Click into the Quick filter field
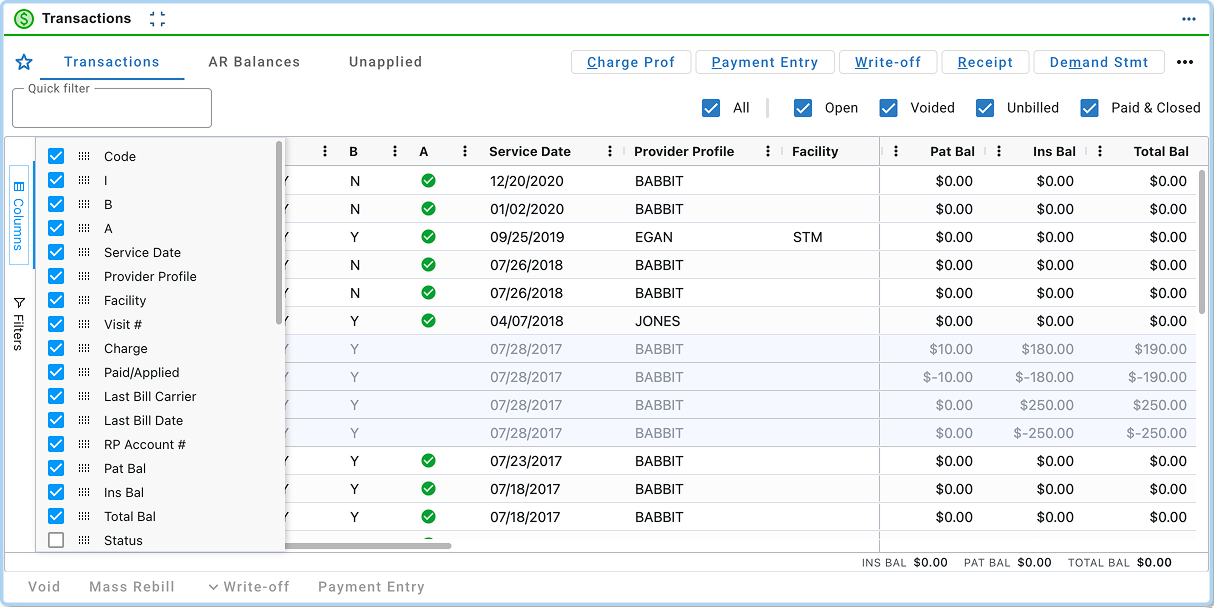Viewport: 1214px width, 608px height. (112, 108)
